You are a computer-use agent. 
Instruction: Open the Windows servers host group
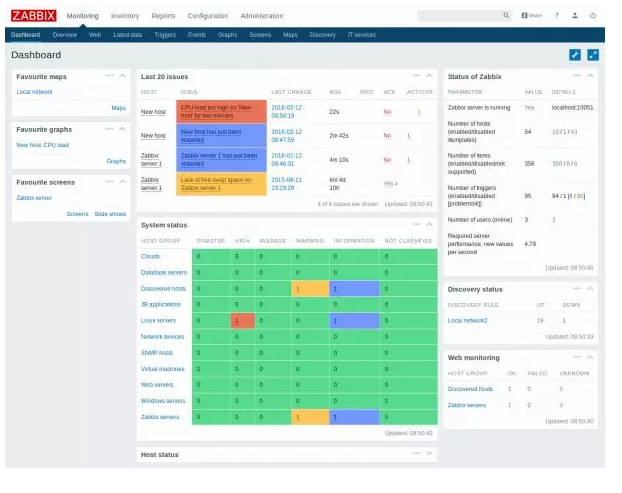click(x=163, y=401)
